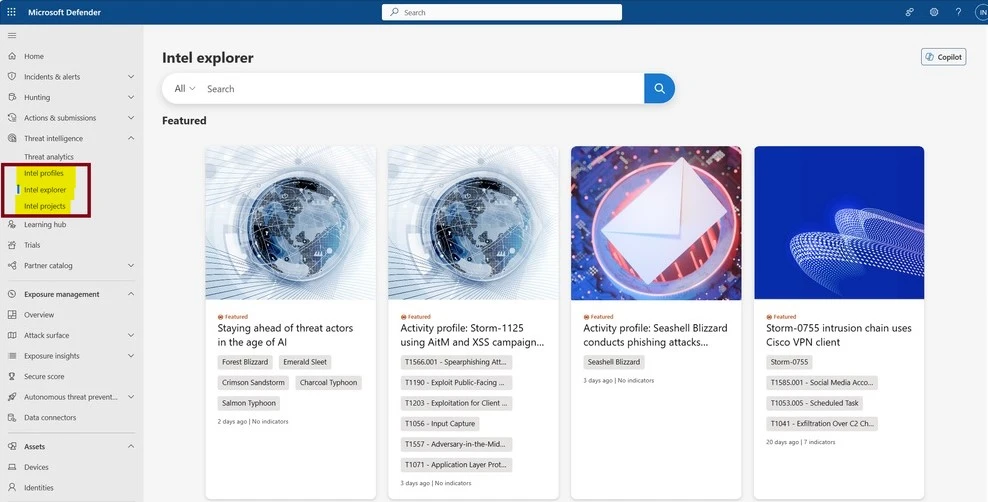The width and height of the screenshot is (988, 502).
Task: Click the Forest Blizzard tag
Action: pyautogui.click(x=245, y=362)
